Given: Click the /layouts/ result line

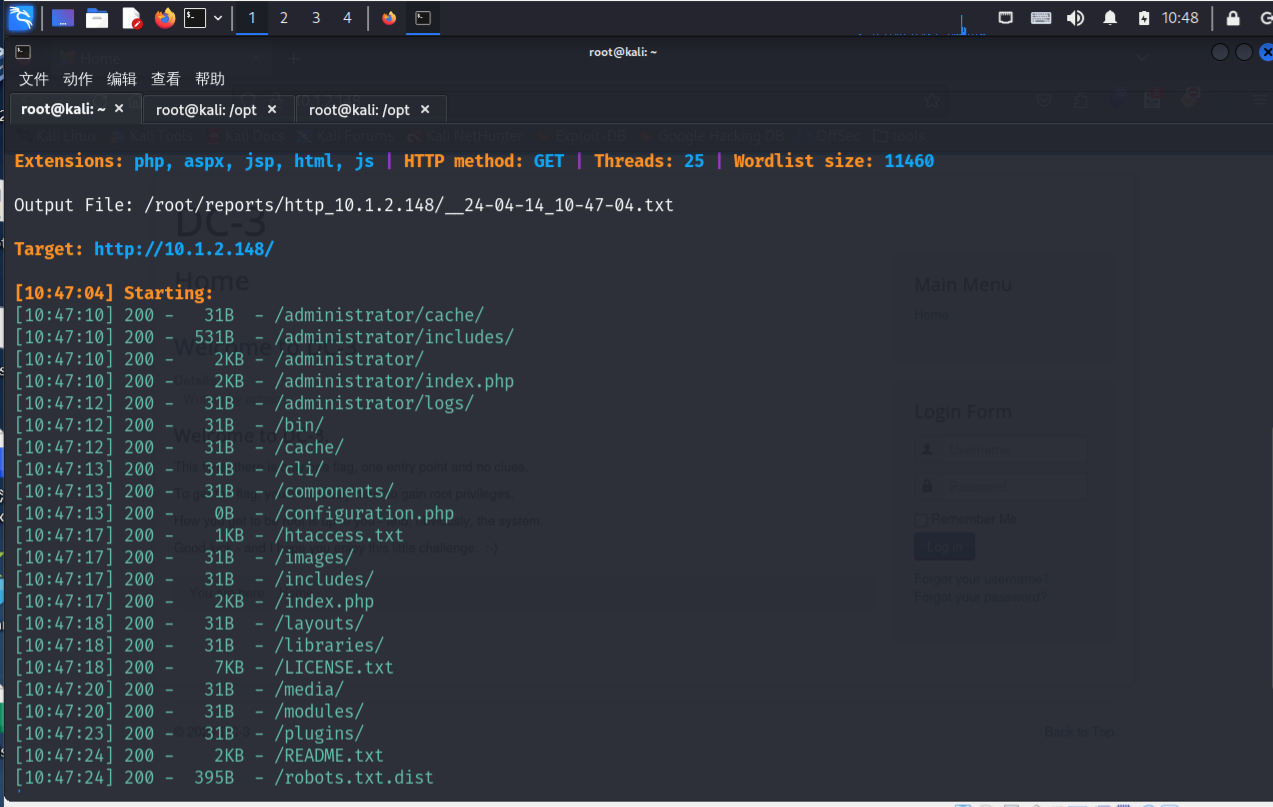Looking at the screenshot, I should (x=319, y=623).
